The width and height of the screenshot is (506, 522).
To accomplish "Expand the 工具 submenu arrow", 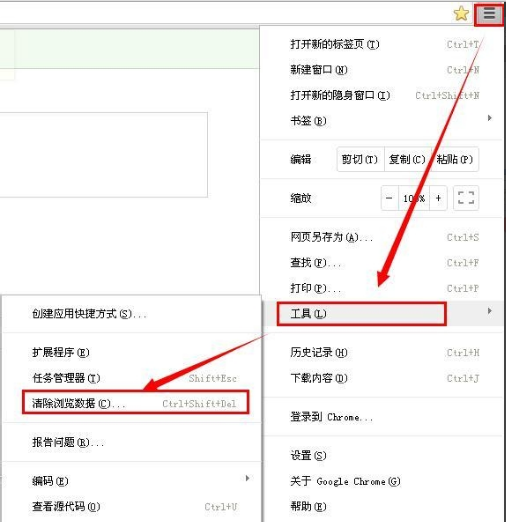I will [x=489, y=311].
